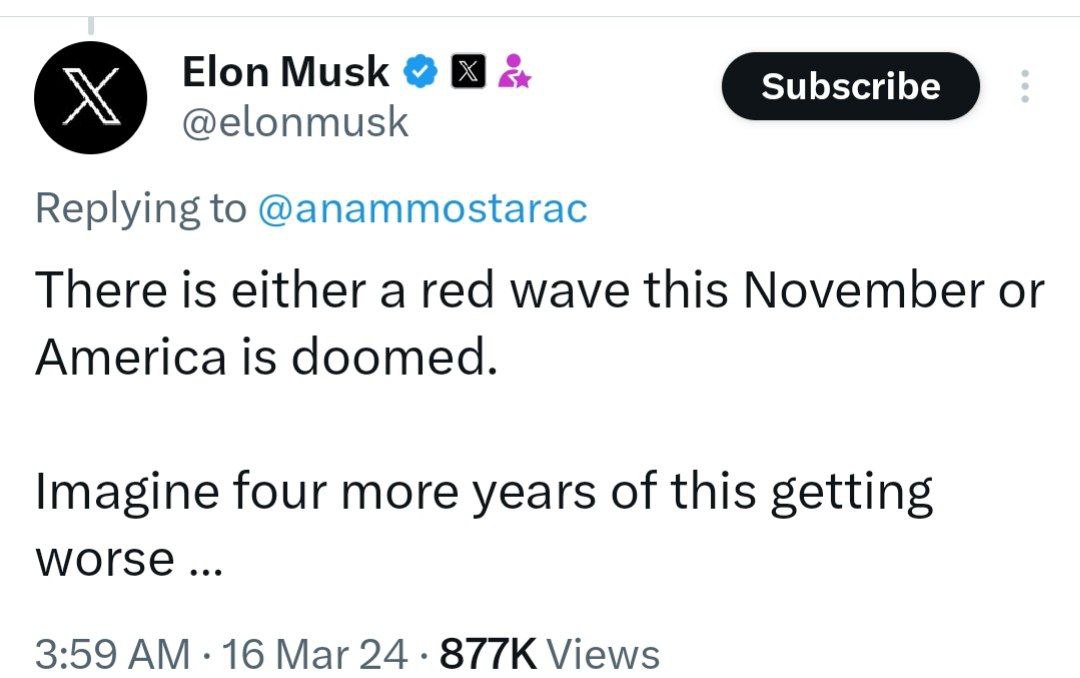Click the word "worse" in the tweet

[105, 558]
